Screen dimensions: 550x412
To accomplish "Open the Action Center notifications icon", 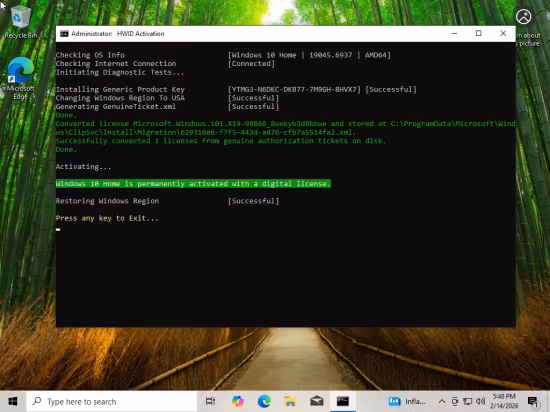I will (x=533, y=402).
